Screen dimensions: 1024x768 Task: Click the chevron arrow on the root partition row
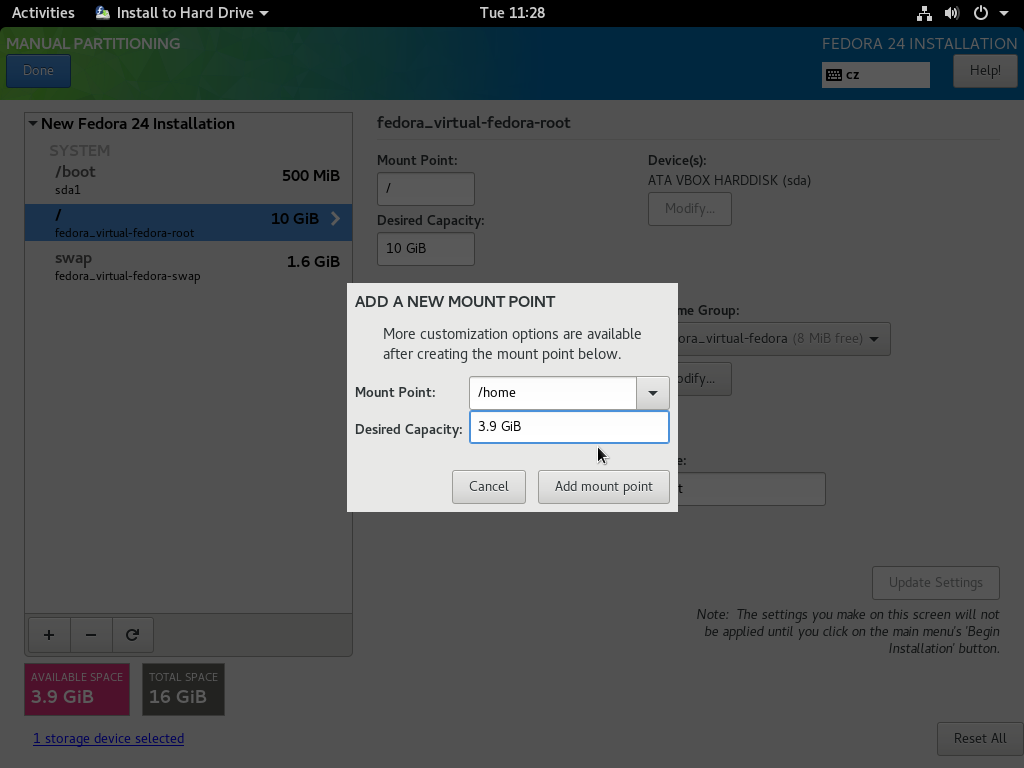point(336,219)
